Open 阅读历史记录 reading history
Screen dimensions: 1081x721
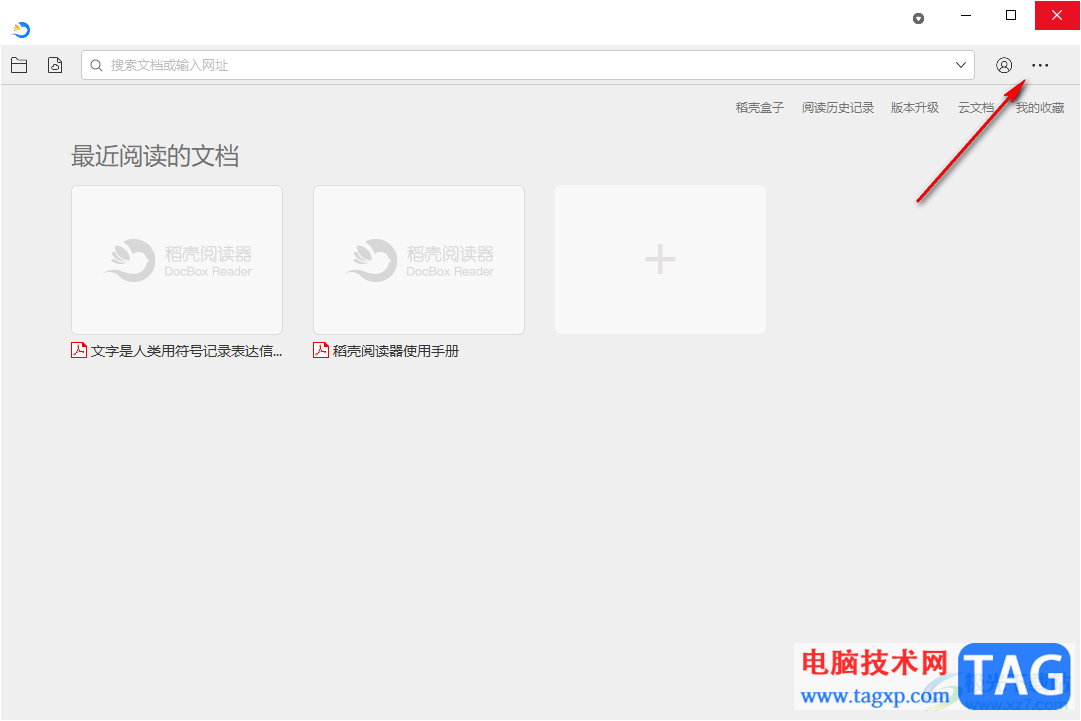[838, 108]
